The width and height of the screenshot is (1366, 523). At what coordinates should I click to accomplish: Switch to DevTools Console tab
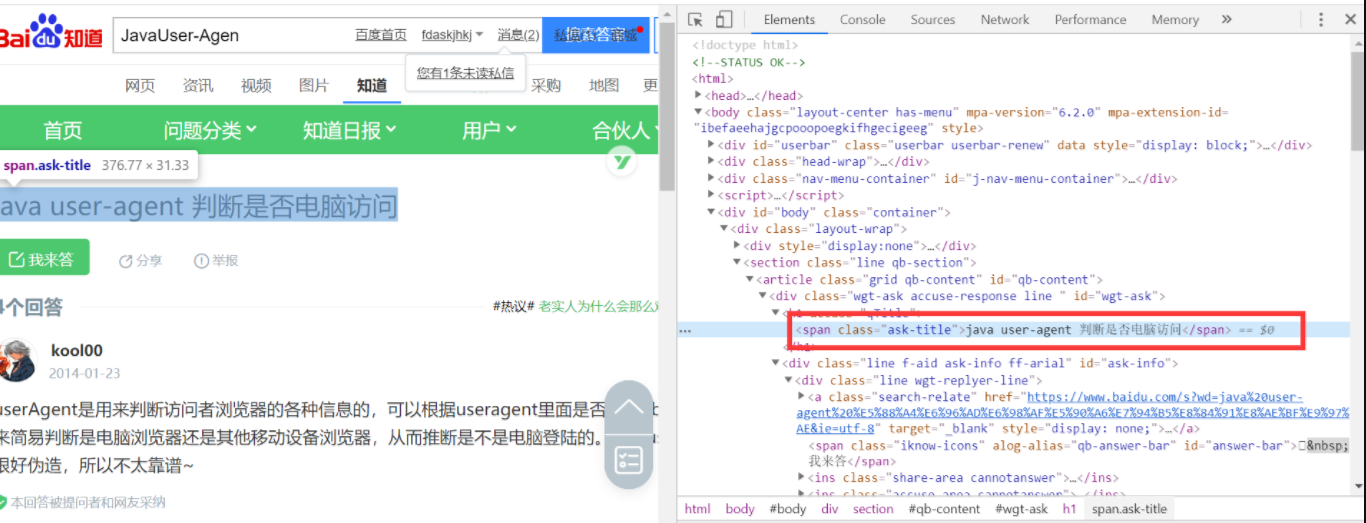tap(862, 19)
